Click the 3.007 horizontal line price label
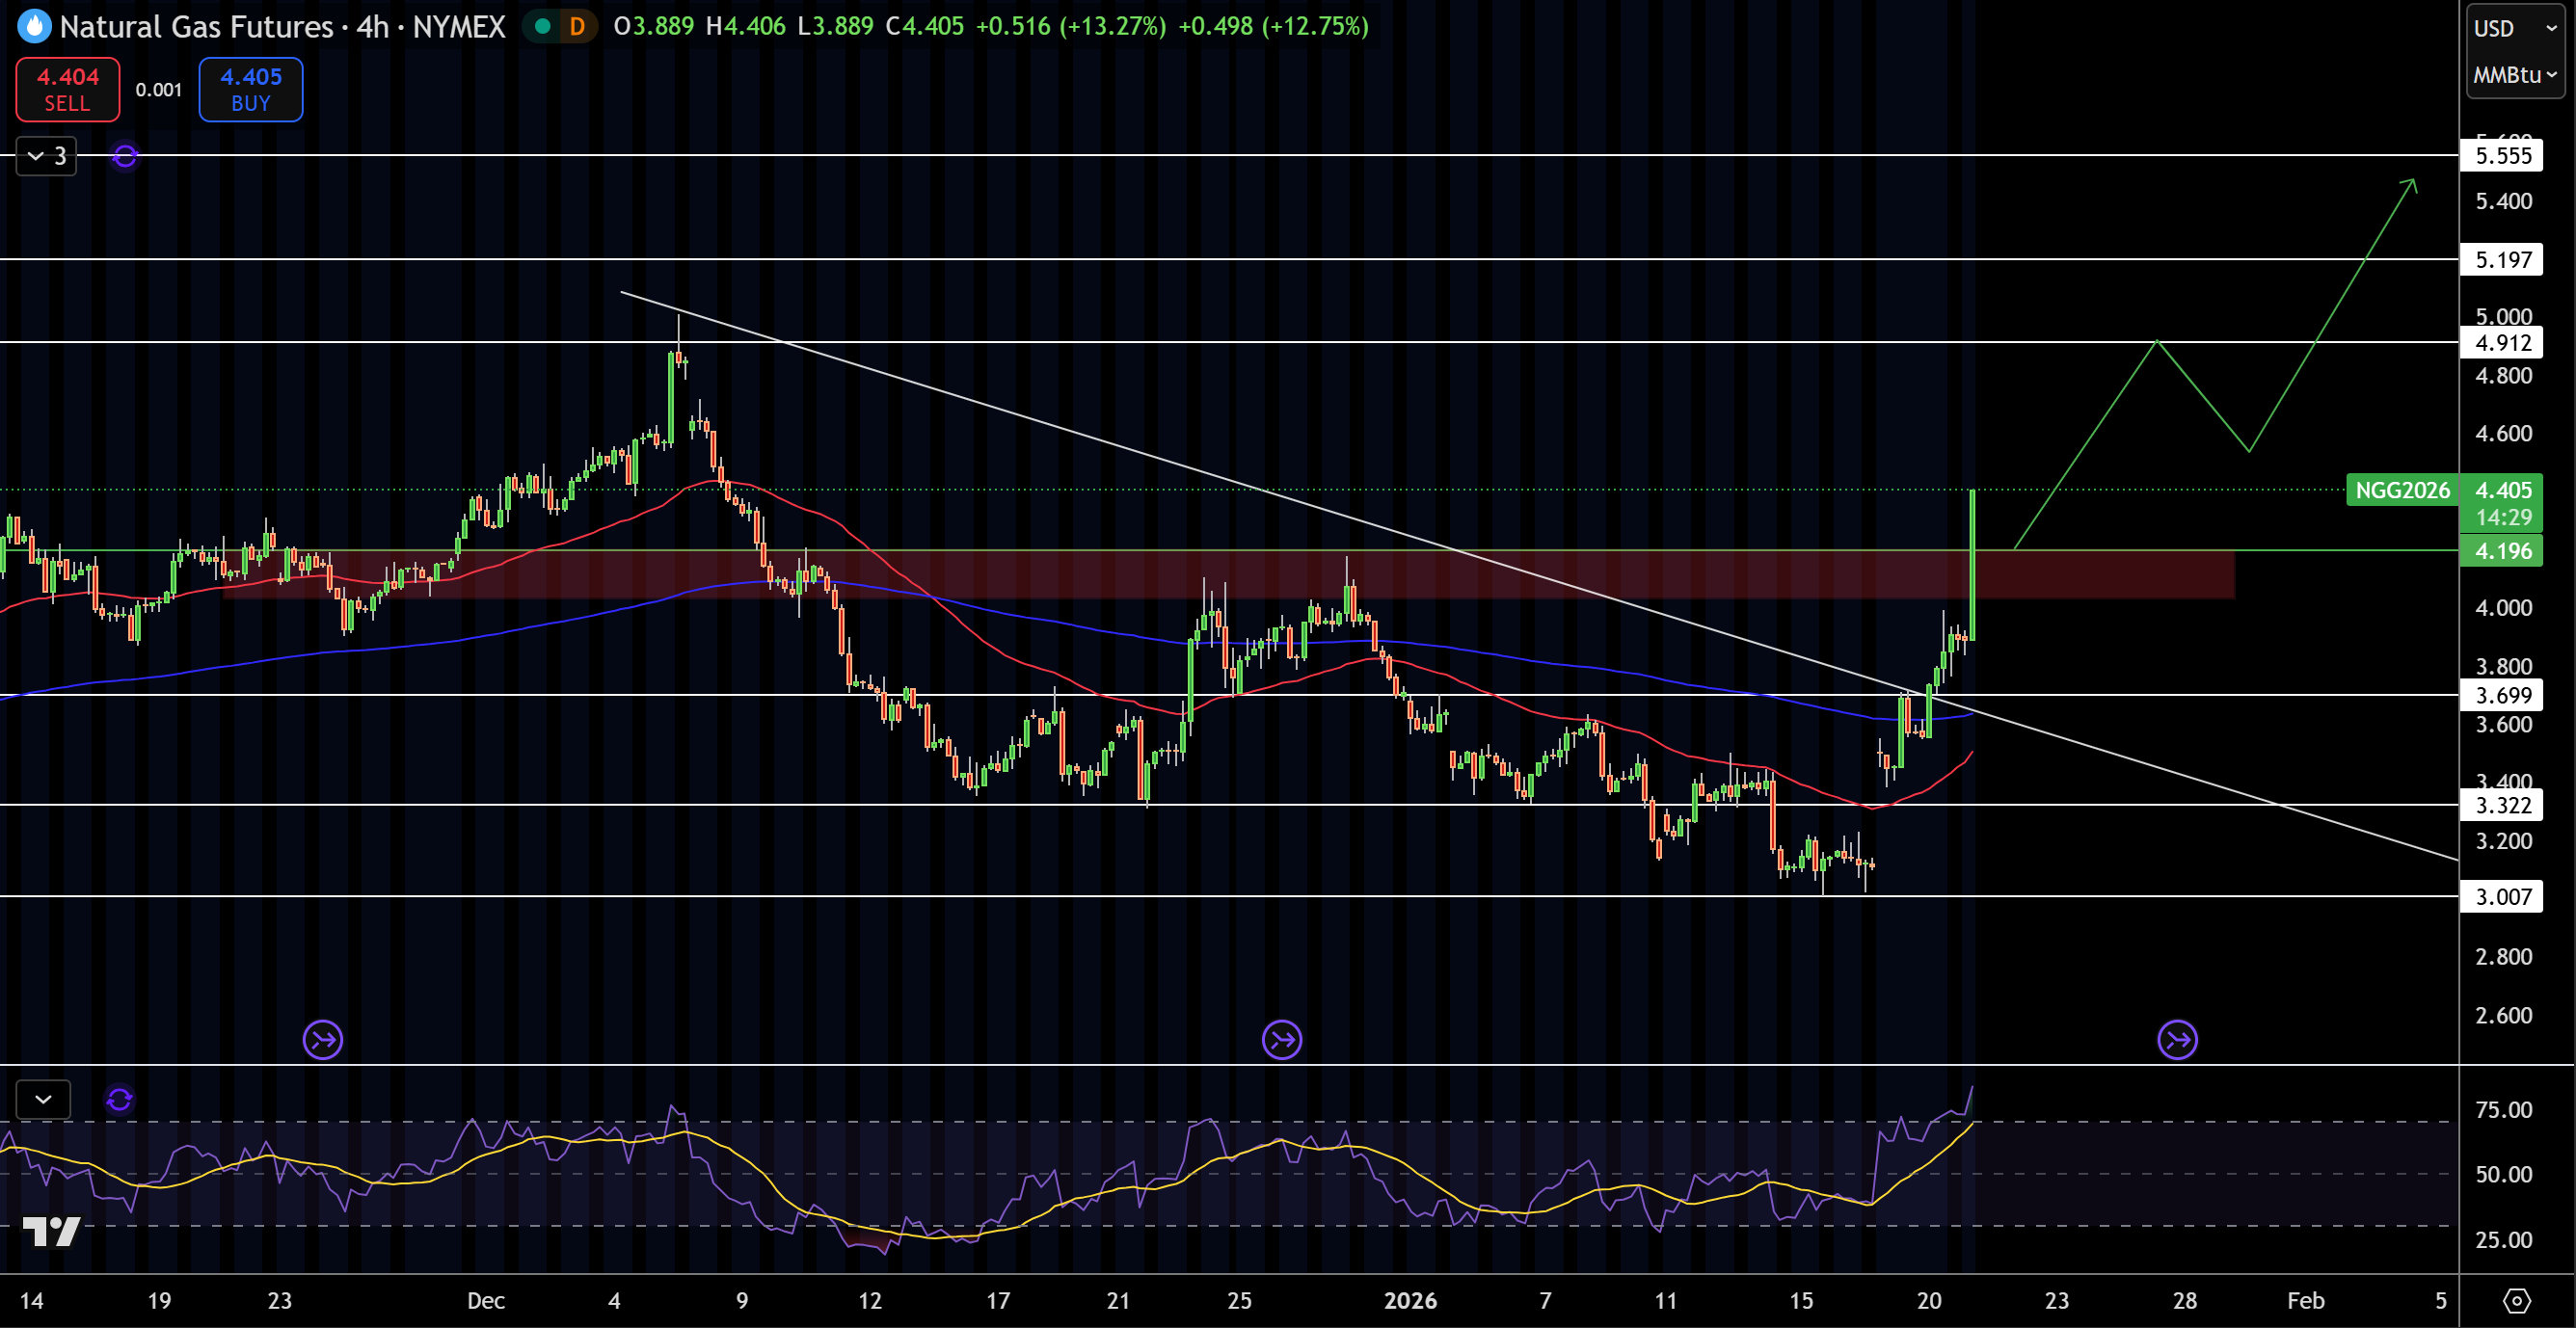This screenshot has height=1328, width=2576. [x=2502, y=896]
